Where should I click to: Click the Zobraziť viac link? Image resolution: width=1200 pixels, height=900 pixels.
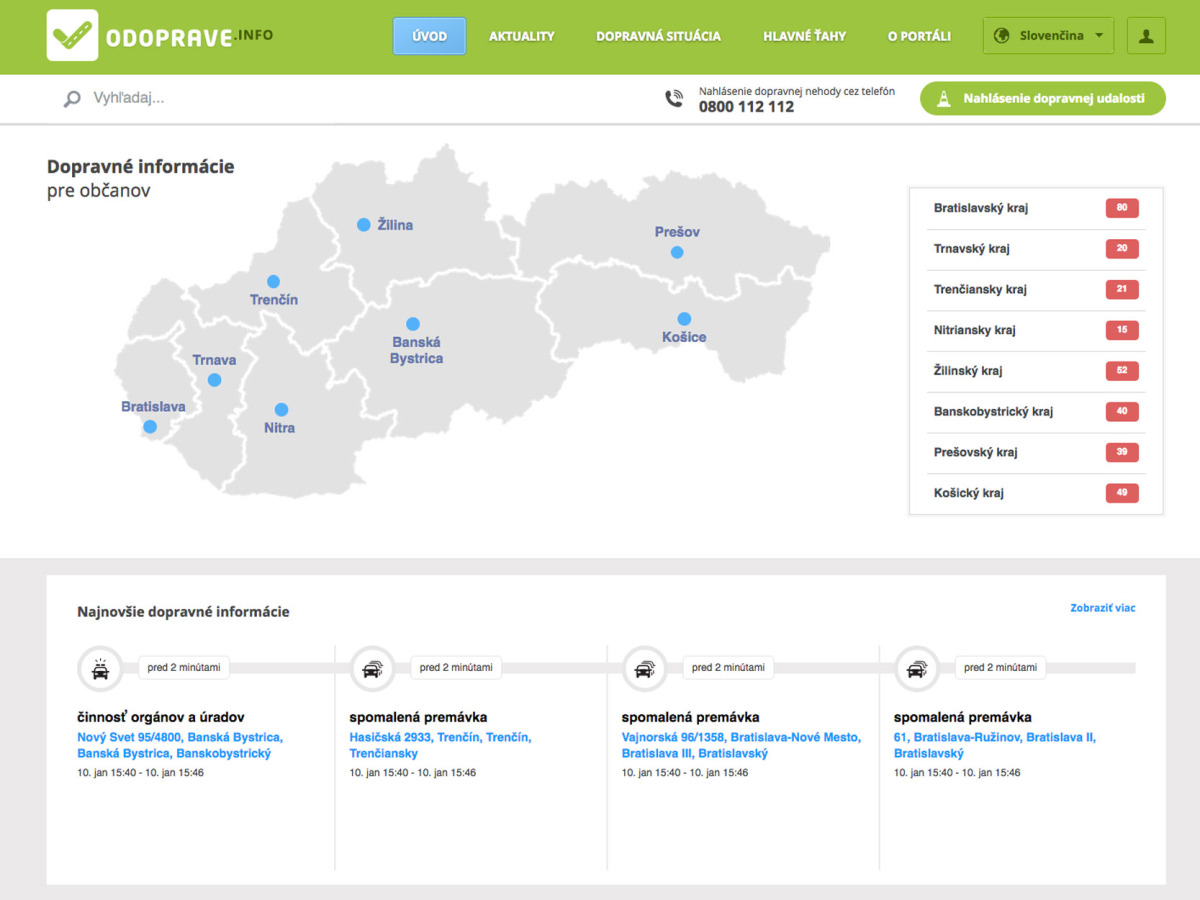(x=1103, y=608)
